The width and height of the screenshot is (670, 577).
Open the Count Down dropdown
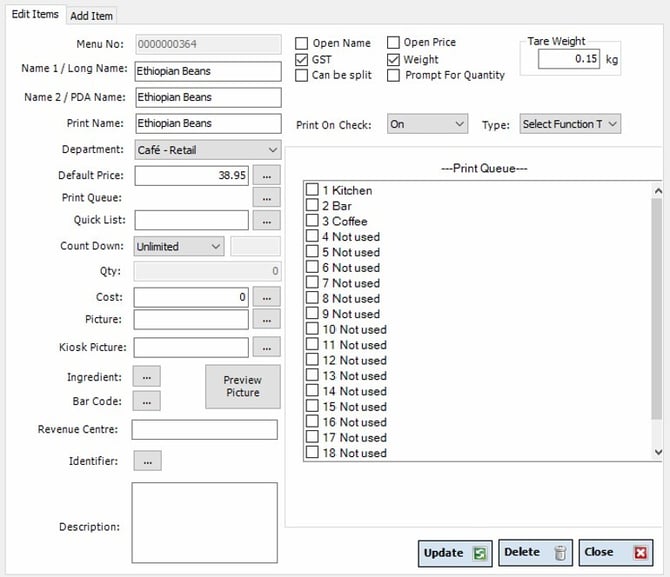point(179,246)
